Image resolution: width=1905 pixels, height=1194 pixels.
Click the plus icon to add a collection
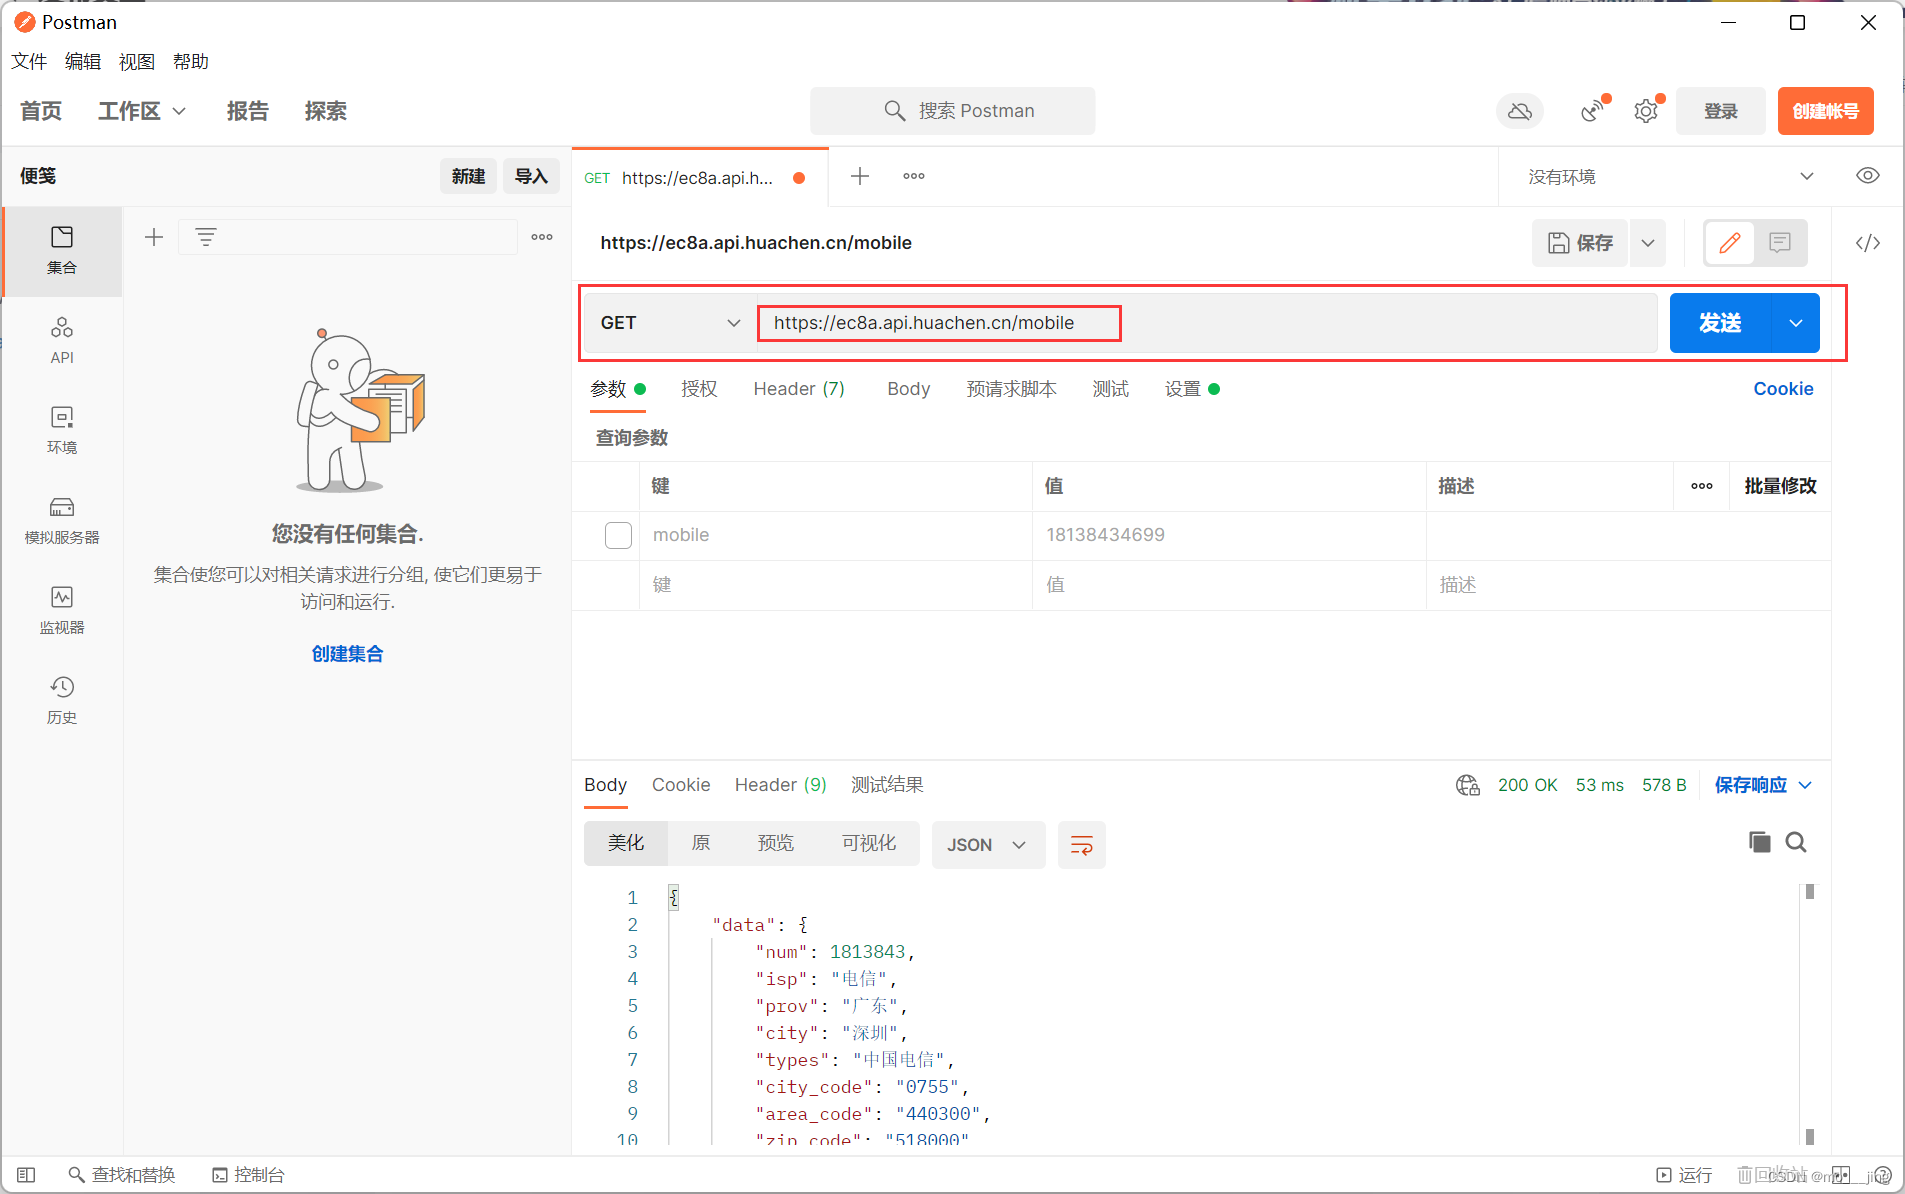[154, 237]
